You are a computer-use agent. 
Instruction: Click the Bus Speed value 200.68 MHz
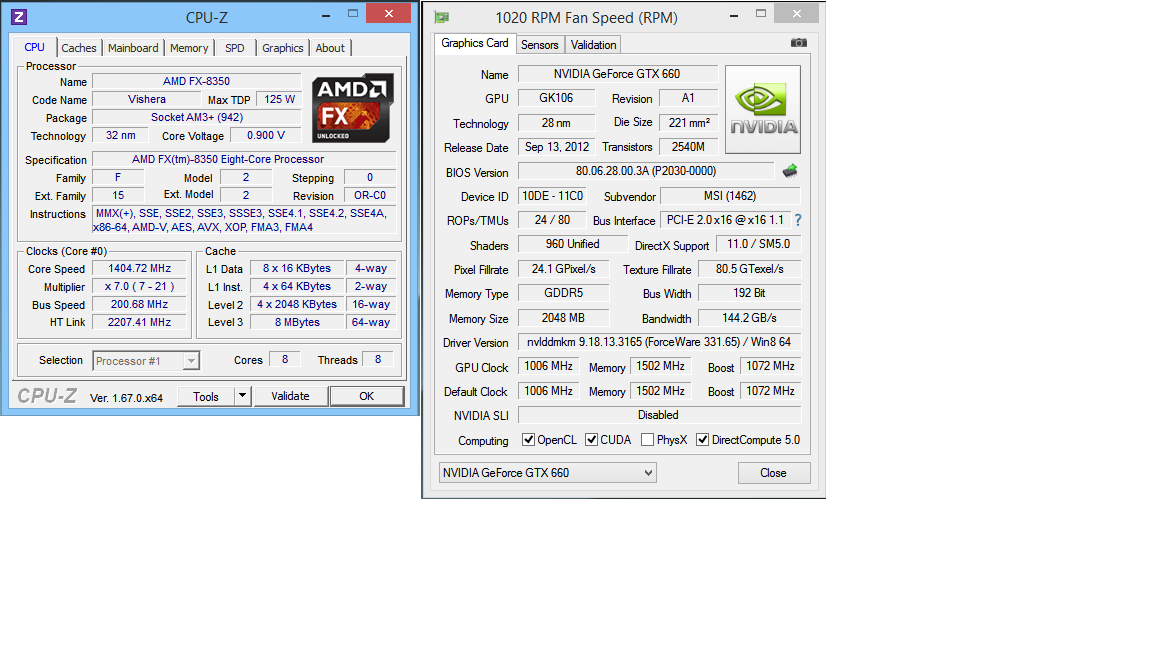140,304
